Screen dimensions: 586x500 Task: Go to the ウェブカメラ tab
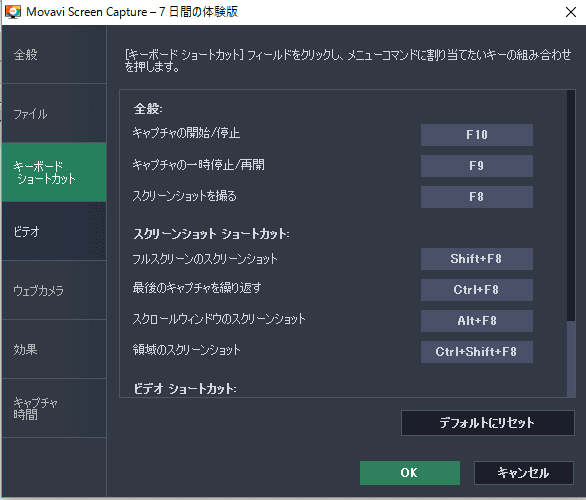[54, 290]
